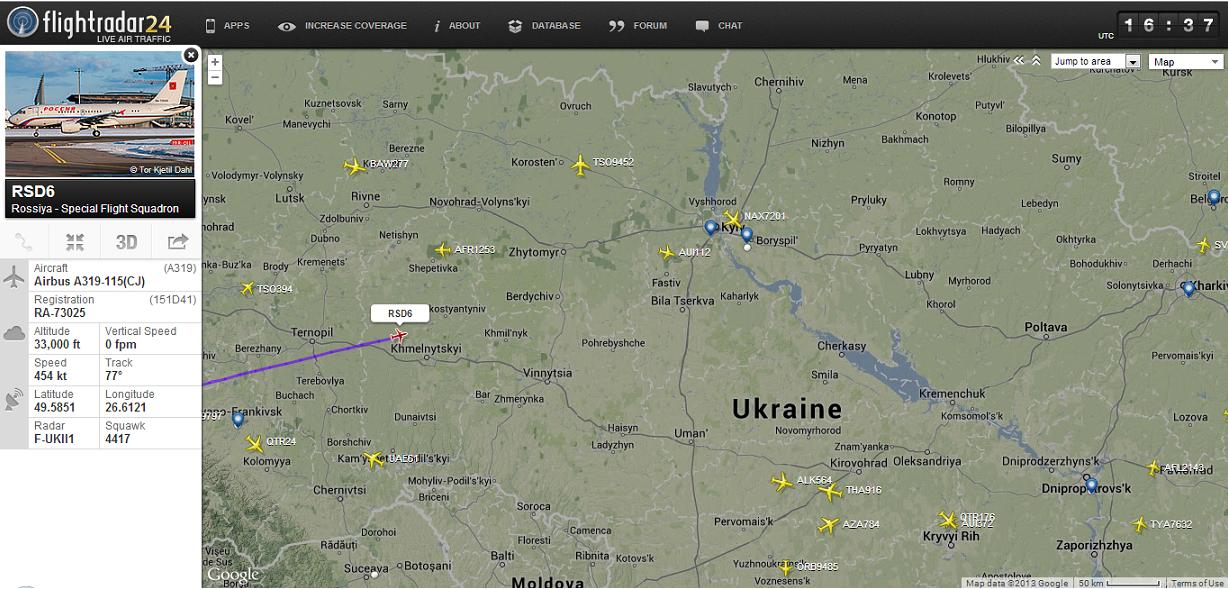The height and width of the screenshot is (589, 1228).
Task: Select the BAW277 aircraft icon
Action: pos(354,166)
